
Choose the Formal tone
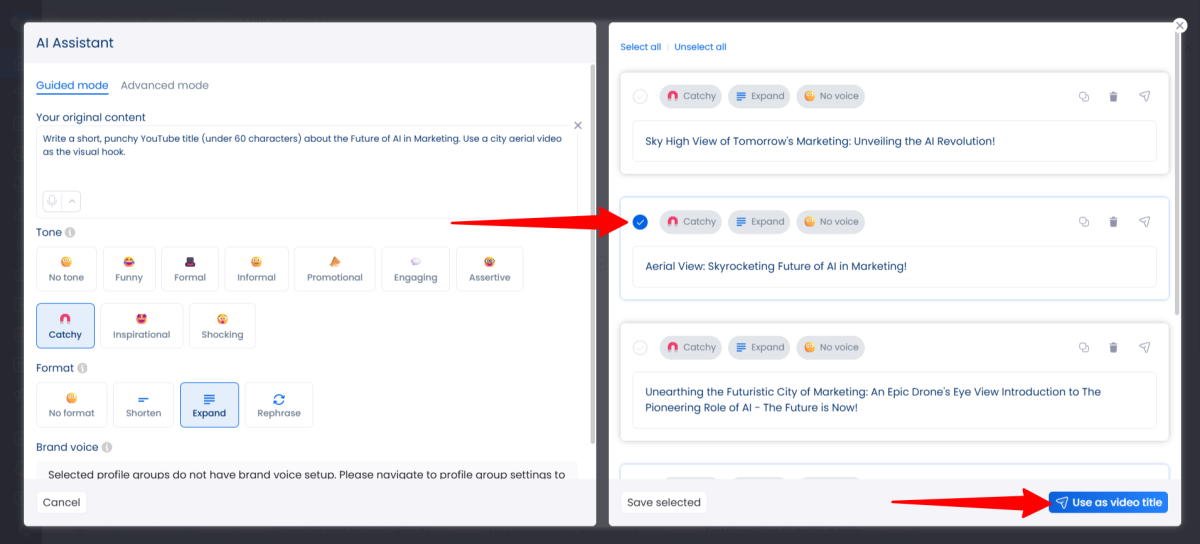(190, 269)
